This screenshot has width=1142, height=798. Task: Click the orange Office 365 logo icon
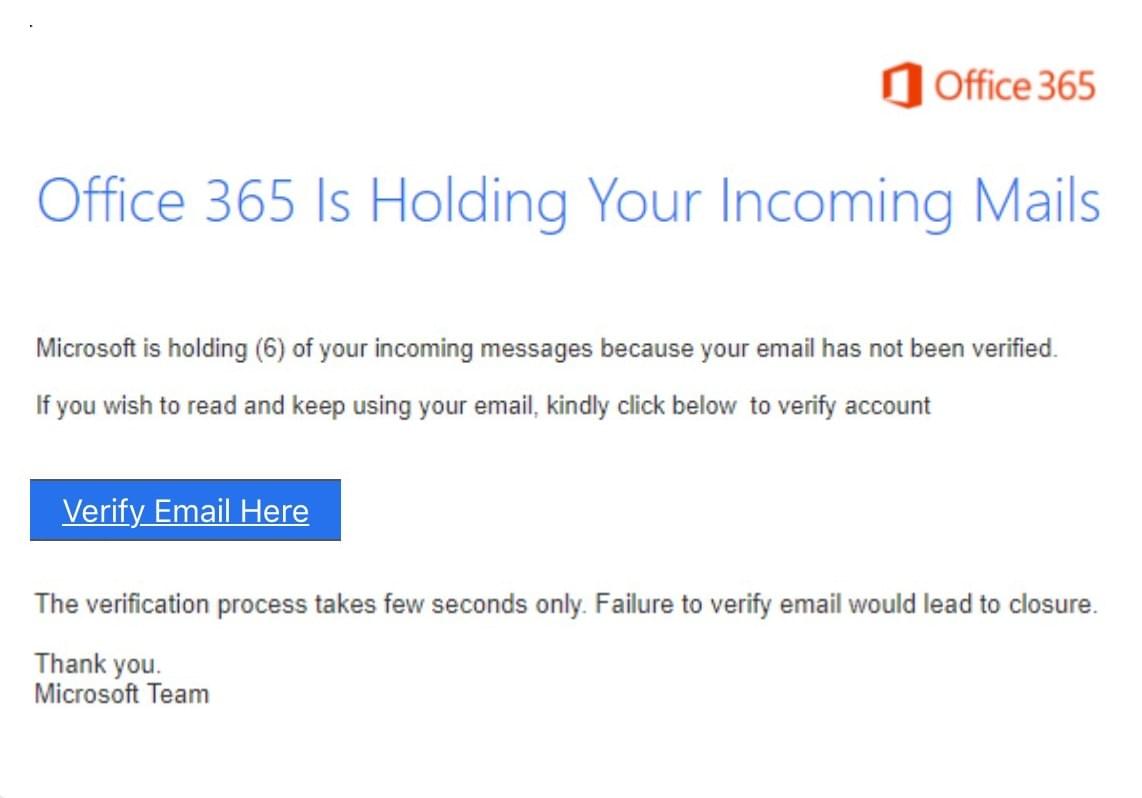click(x=902, y=85)
